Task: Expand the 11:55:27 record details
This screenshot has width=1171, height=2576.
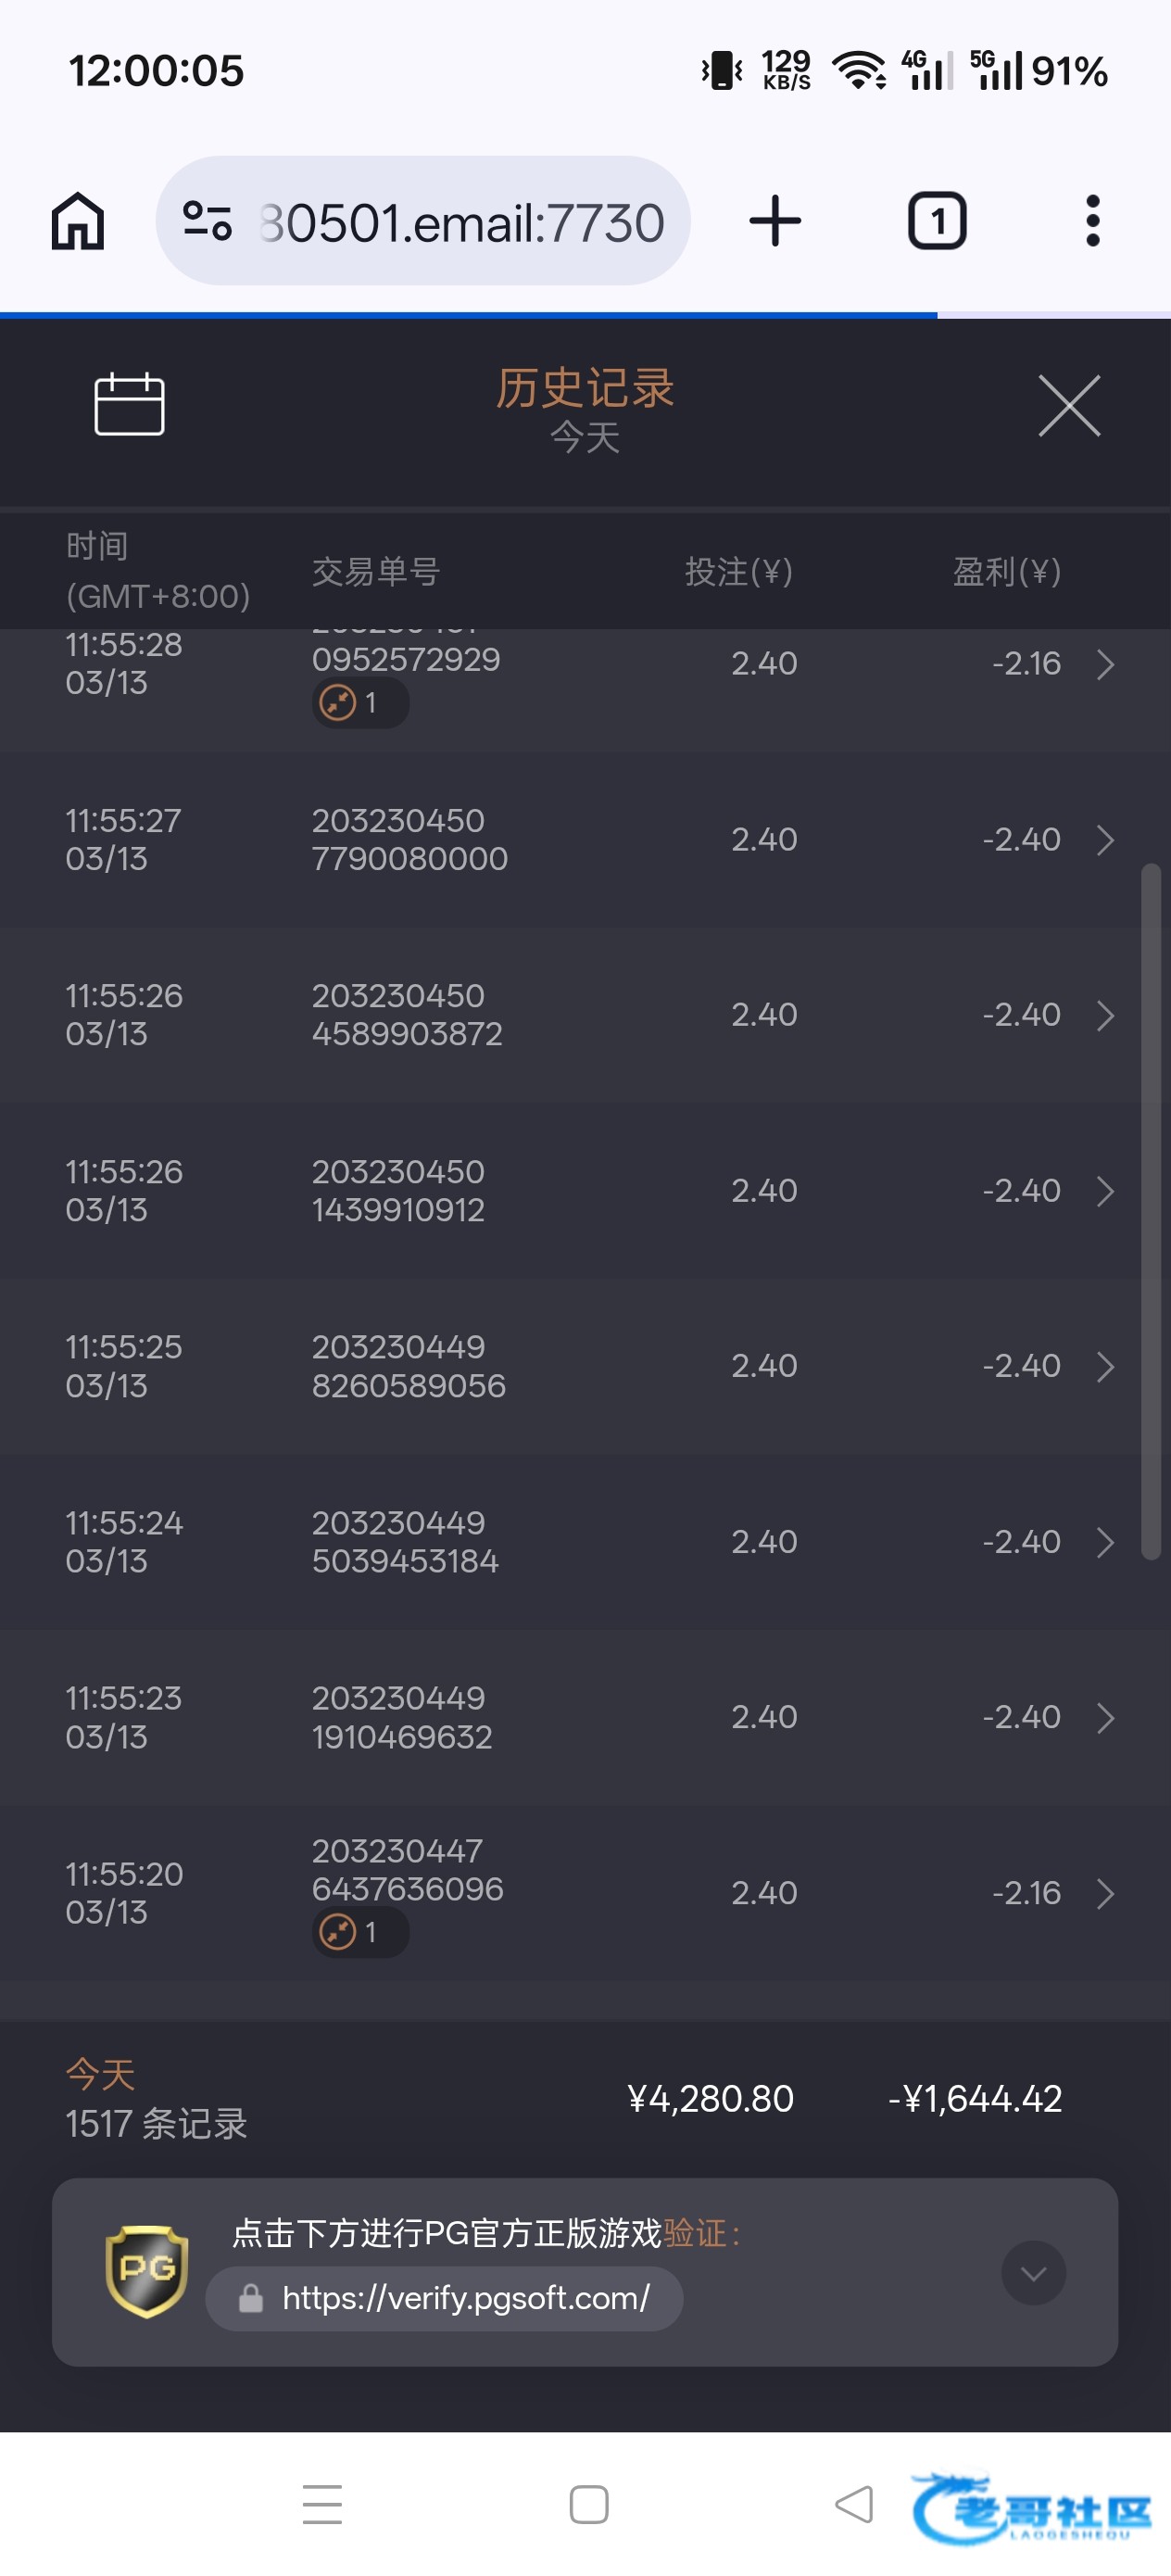Action: coord(1104,840)
